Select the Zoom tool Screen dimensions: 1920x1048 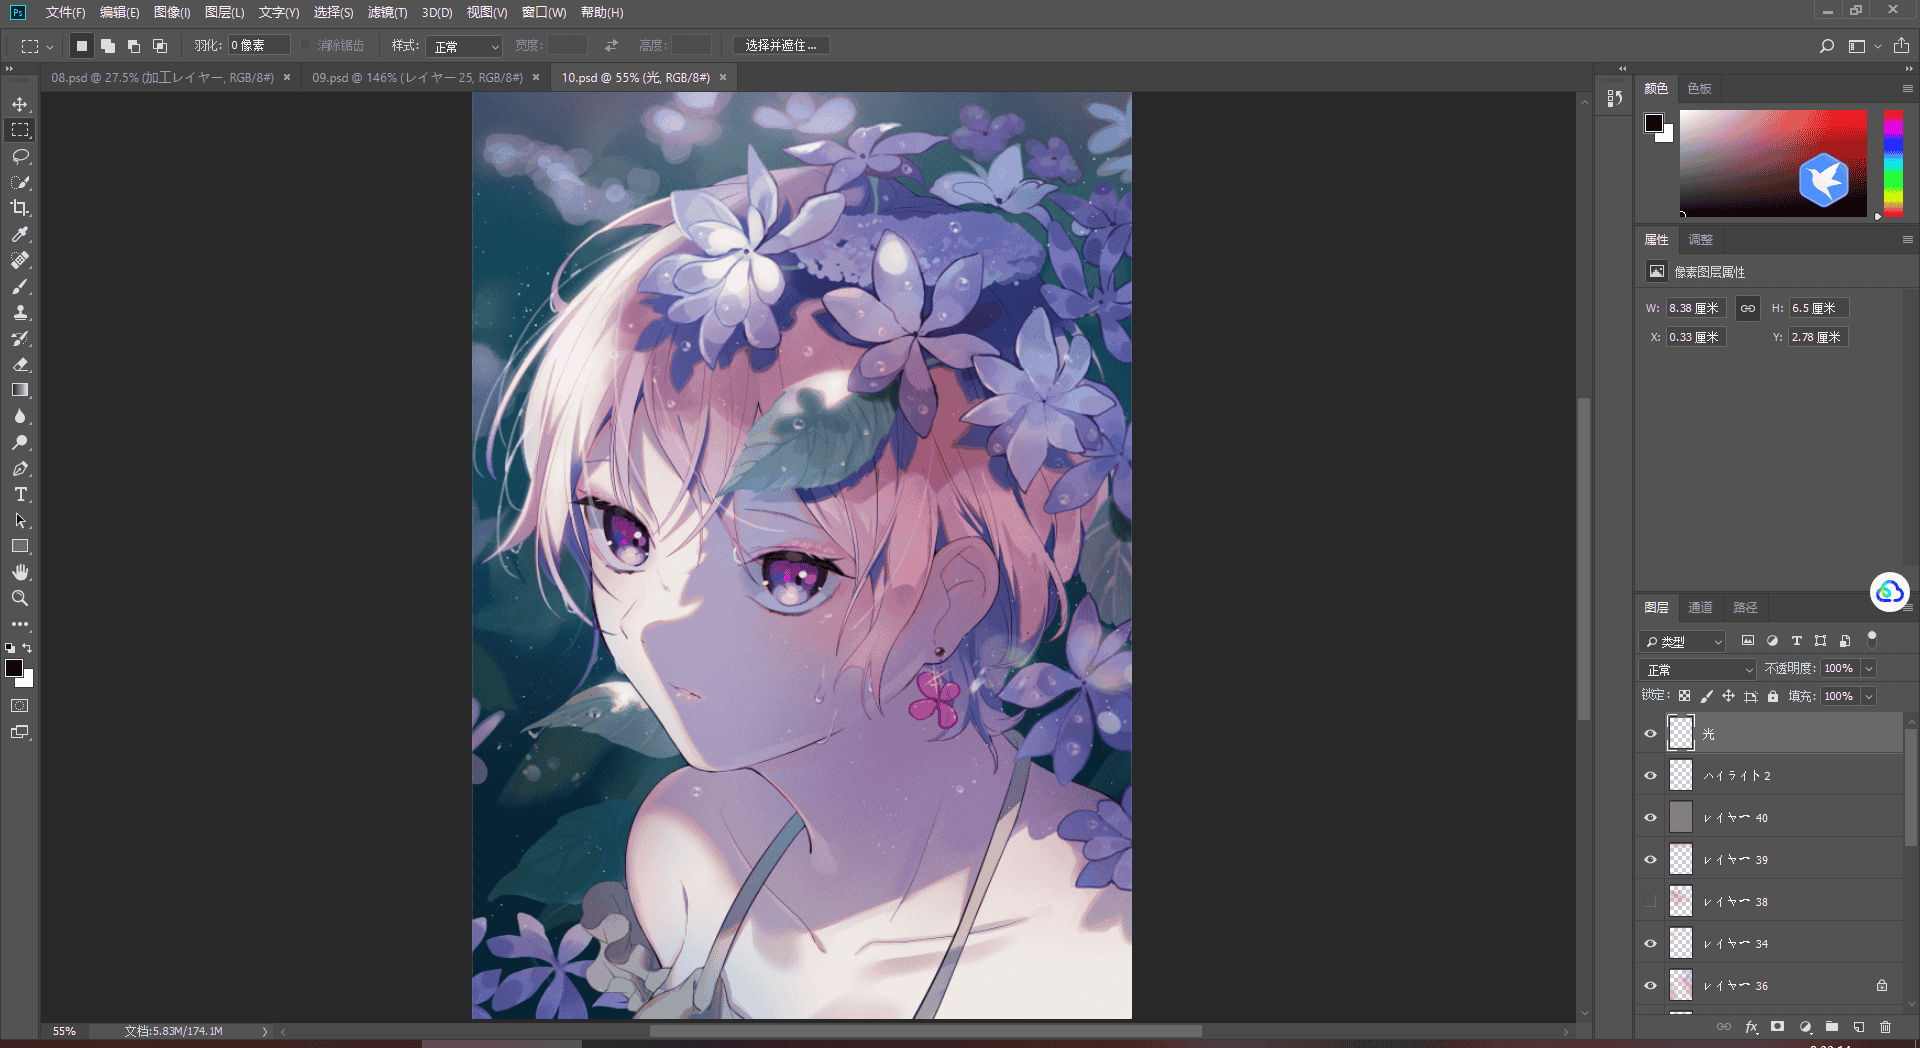20,598
